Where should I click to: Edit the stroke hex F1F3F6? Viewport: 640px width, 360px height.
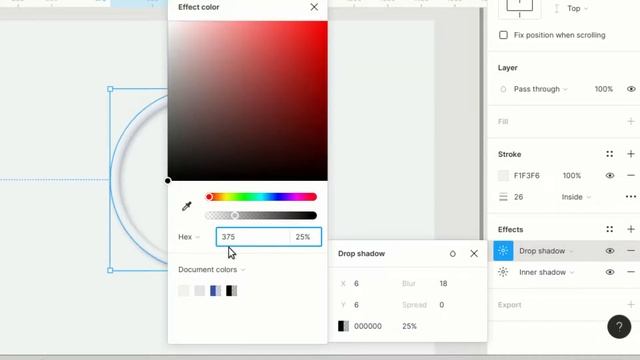click(x=527, y=176)
